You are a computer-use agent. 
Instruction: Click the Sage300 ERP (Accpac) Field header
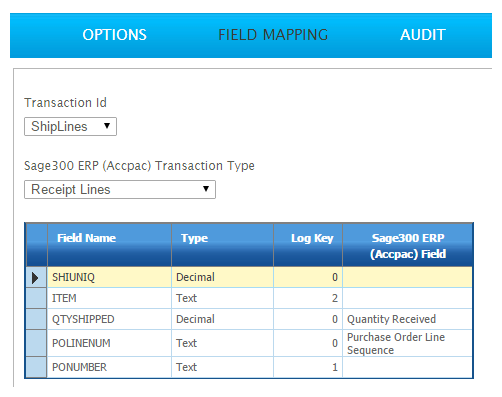pyautogui.click(x=407, y=245)
